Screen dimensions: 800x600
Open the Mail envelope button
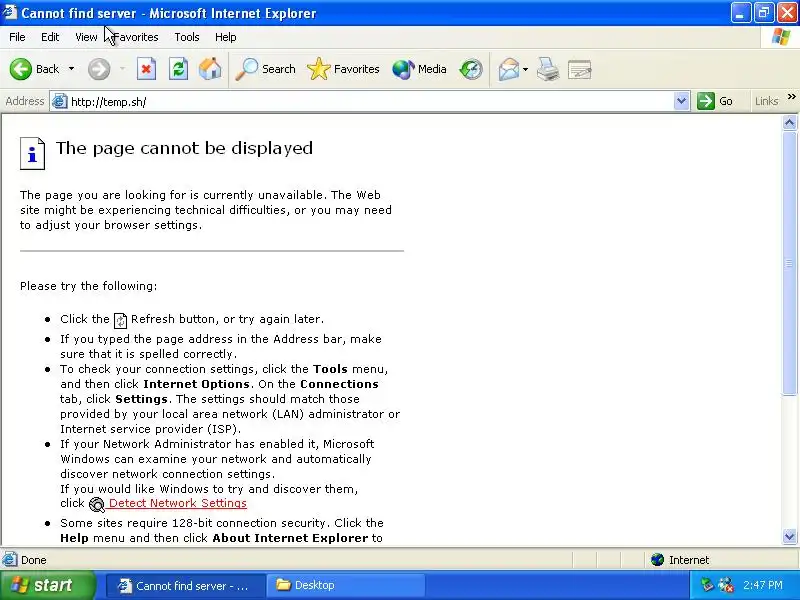509,69
